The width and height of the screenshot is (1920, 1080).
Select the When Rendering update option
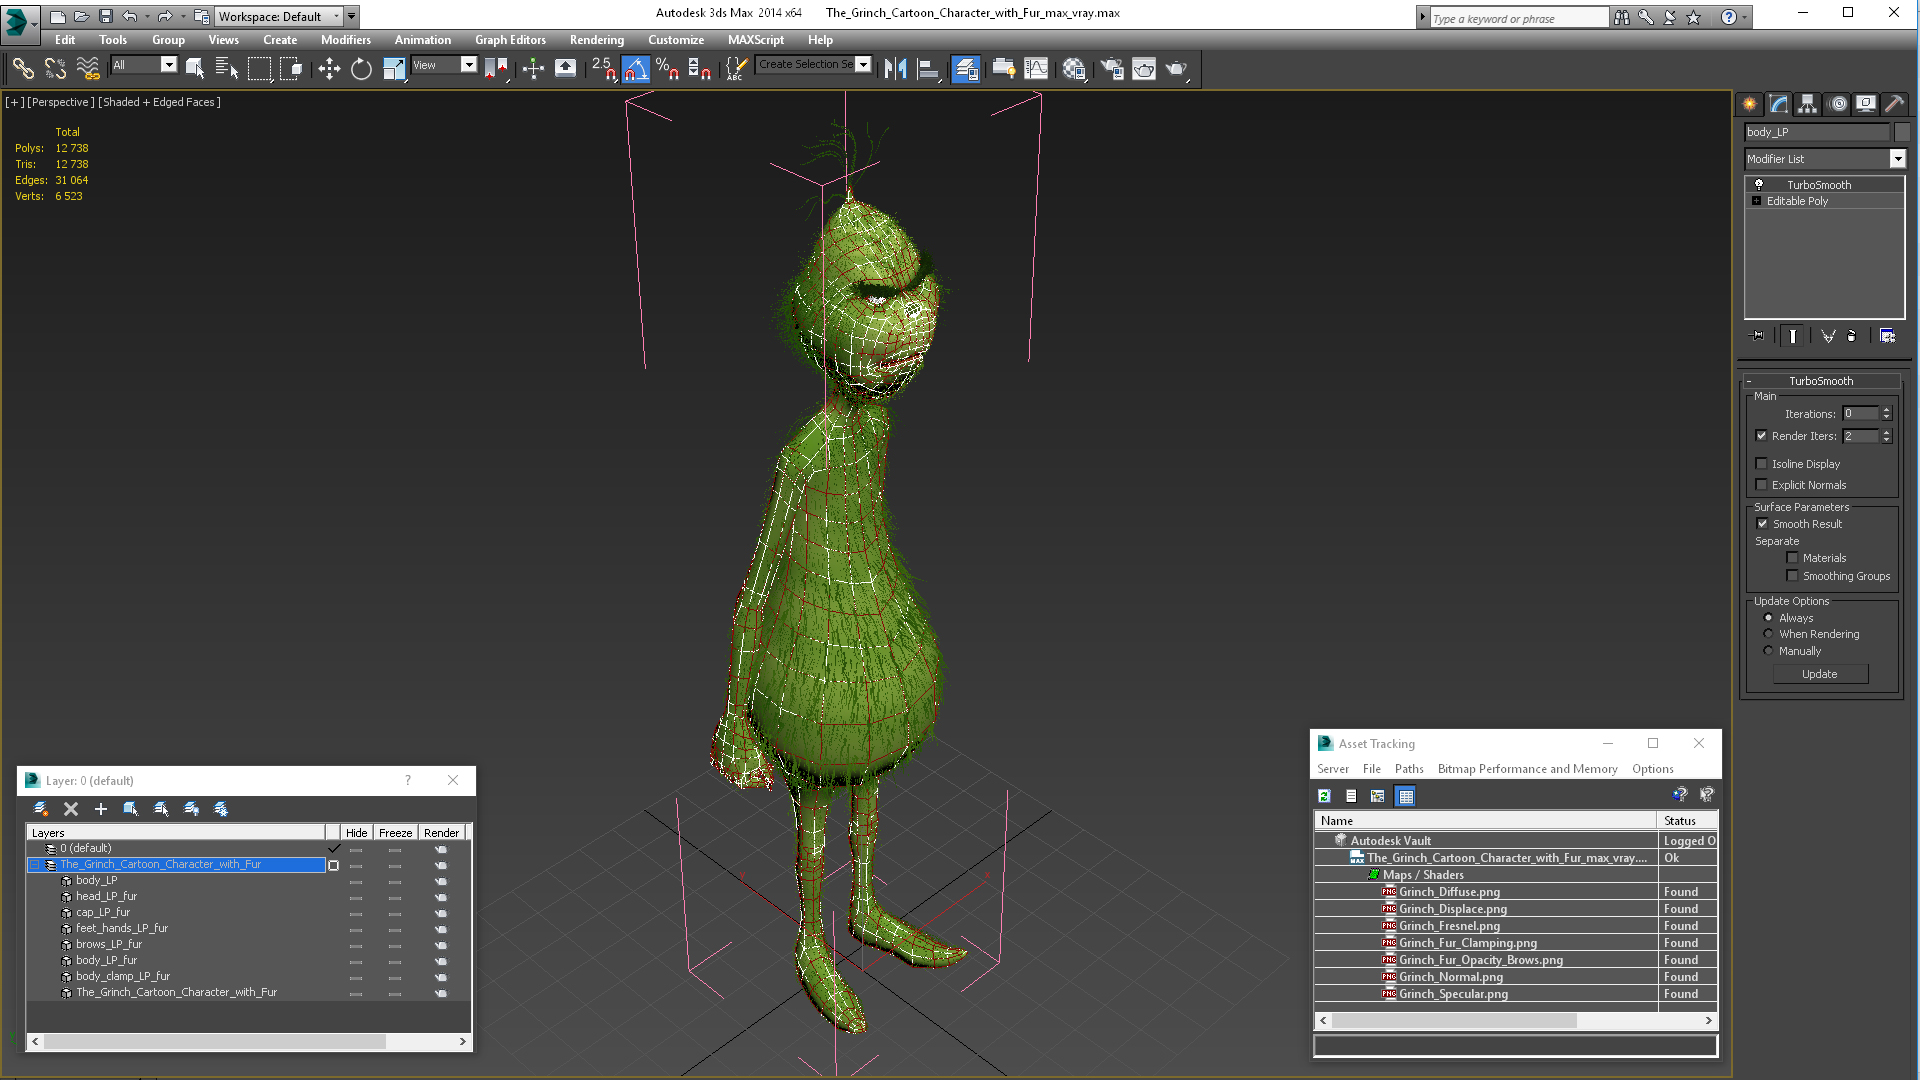click(x=1768, y=634)
